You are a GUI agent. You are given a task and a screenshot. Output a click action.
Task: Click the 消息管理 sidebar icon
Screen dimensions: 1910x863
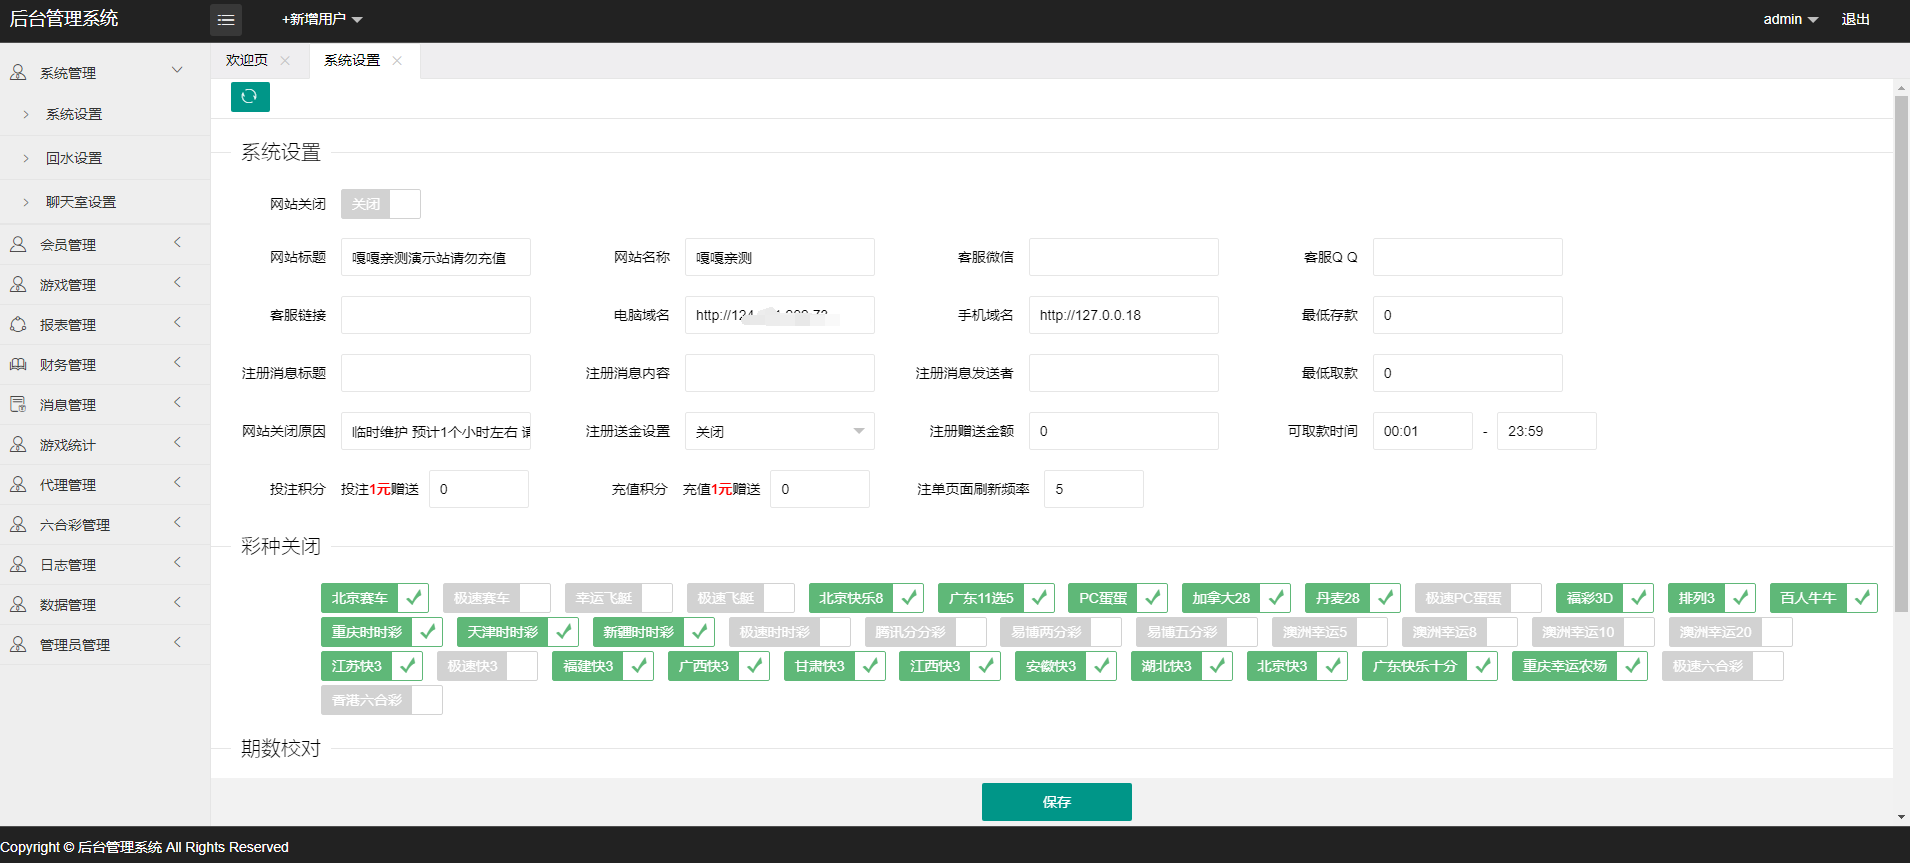tap(18, 405)
